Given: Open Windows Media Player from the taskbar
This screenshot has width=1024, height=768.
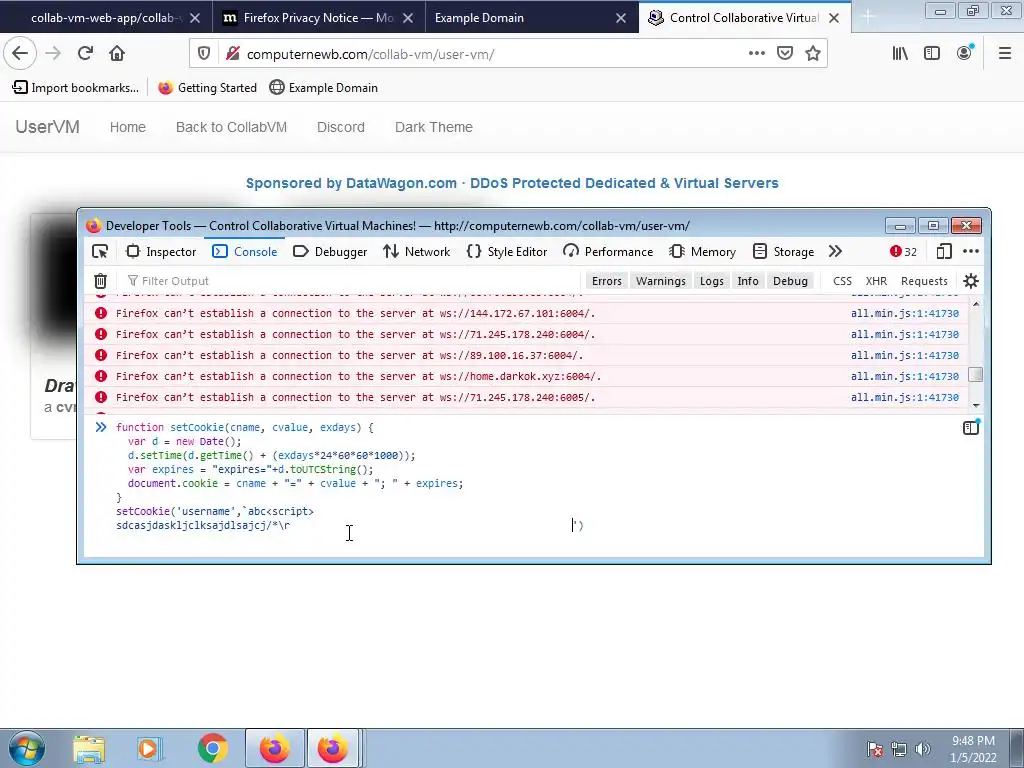Looking at the screenshot, I should click(148, 748).
